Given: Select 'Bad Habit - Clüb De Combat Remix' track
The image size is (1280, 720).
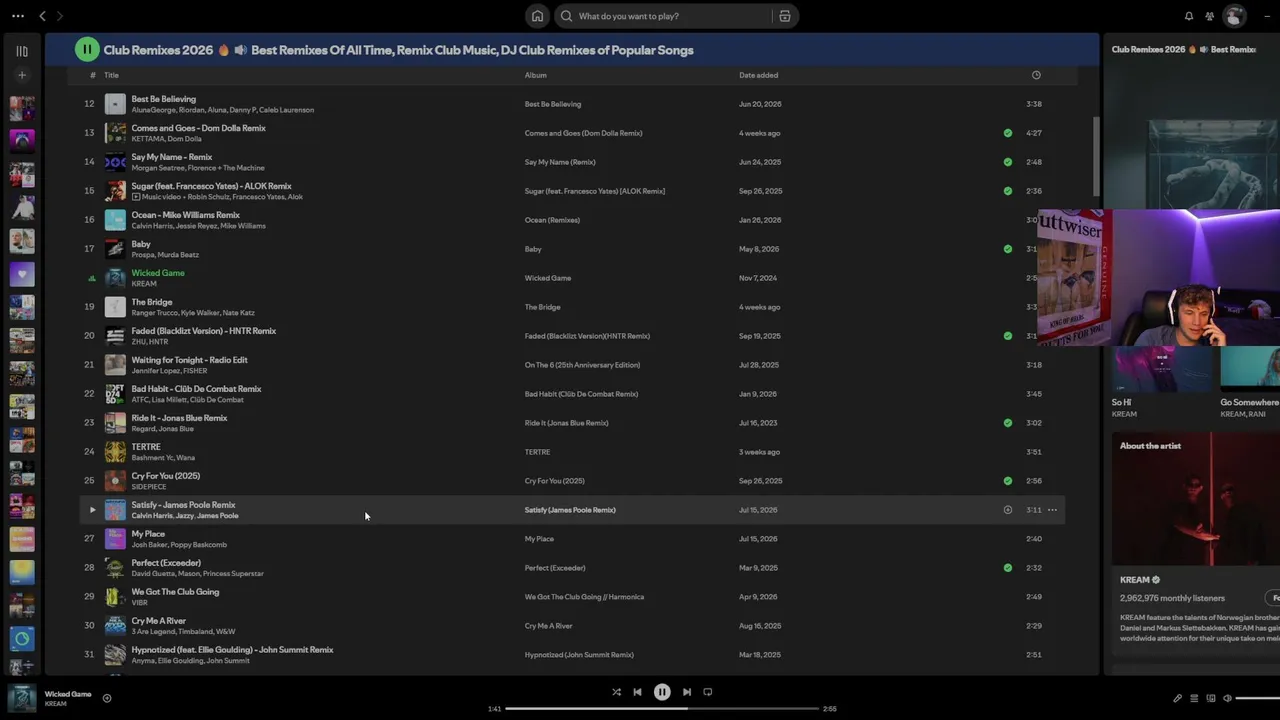Looking at the screenshot, I should (x=196, y=389).
